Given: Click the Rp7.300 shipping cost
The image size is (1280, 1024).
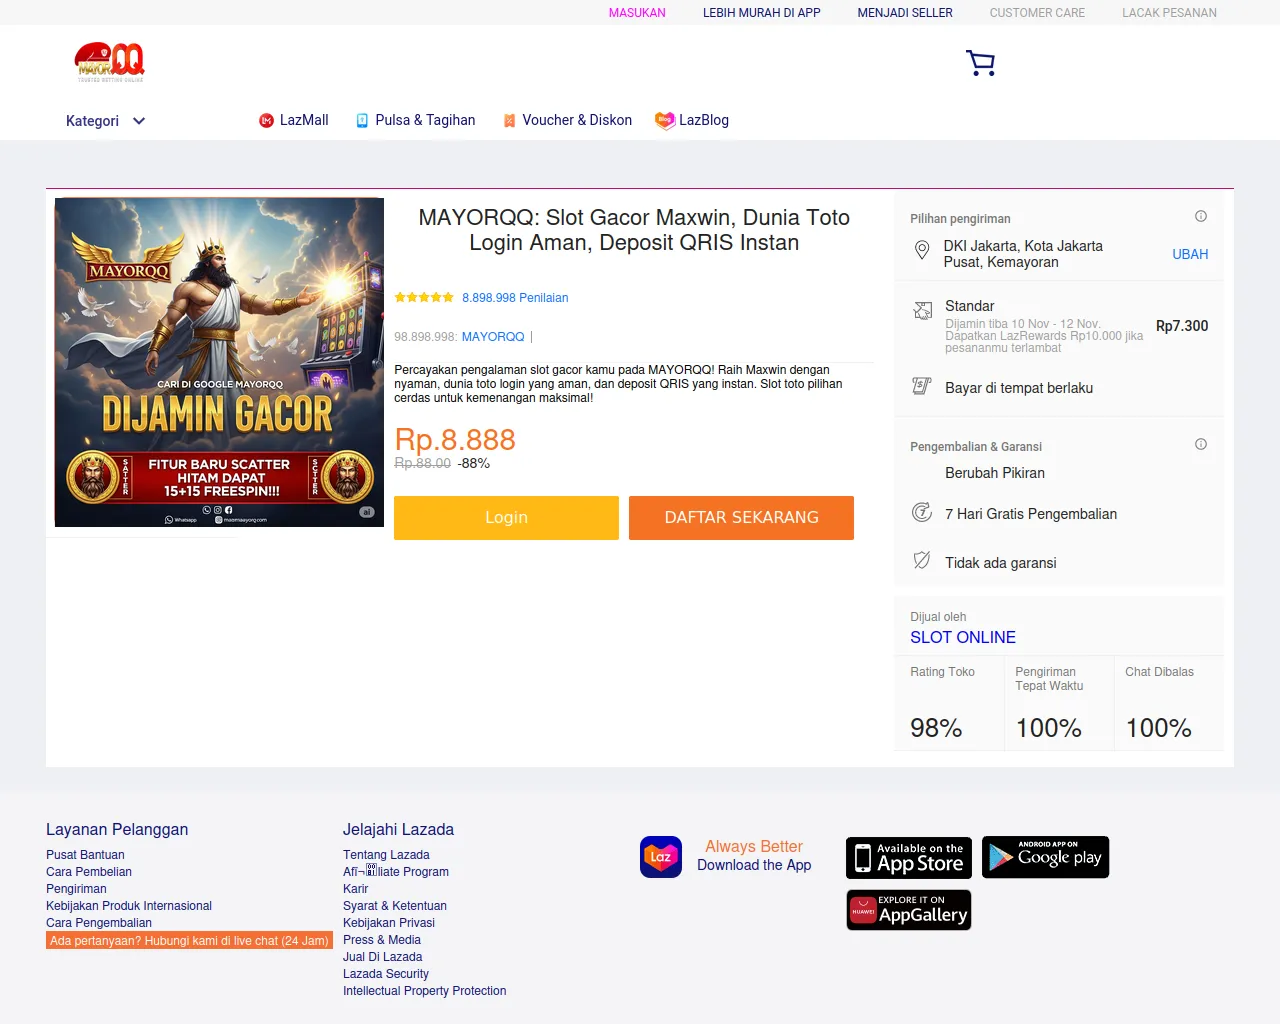Looking at the screenshot, I should [x=1182, y=326].
